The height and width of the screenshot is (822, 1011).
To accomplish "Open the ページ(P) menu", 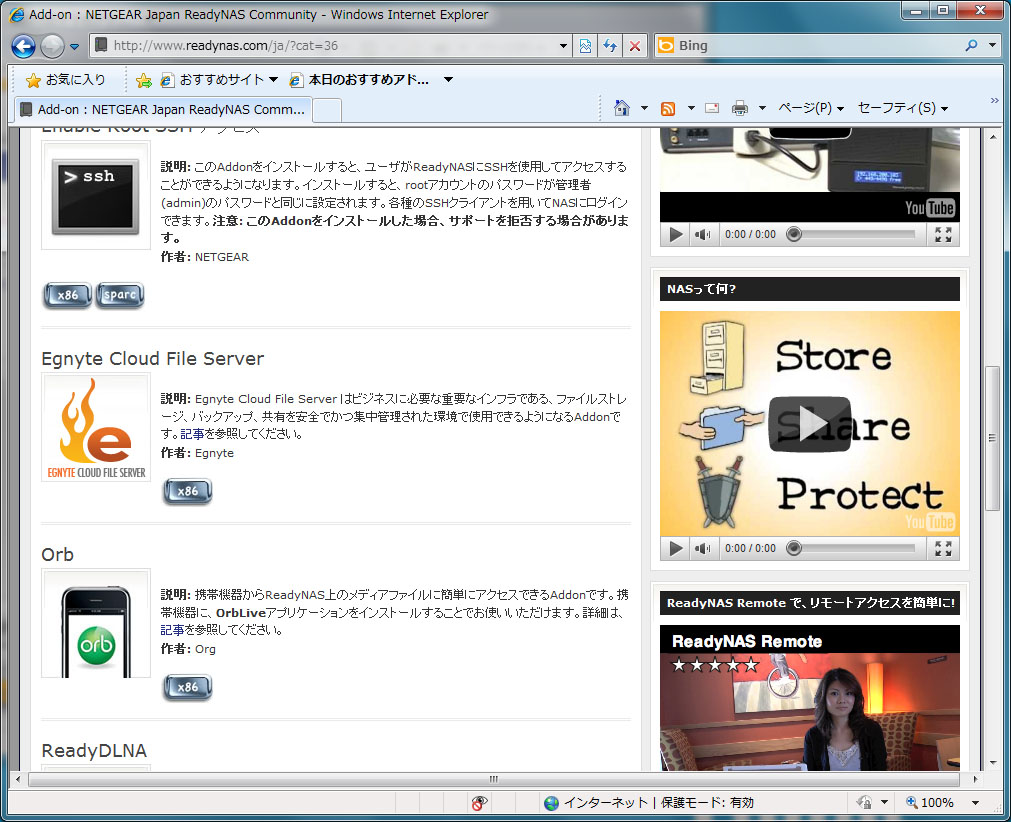I will (x=810, y=108).
